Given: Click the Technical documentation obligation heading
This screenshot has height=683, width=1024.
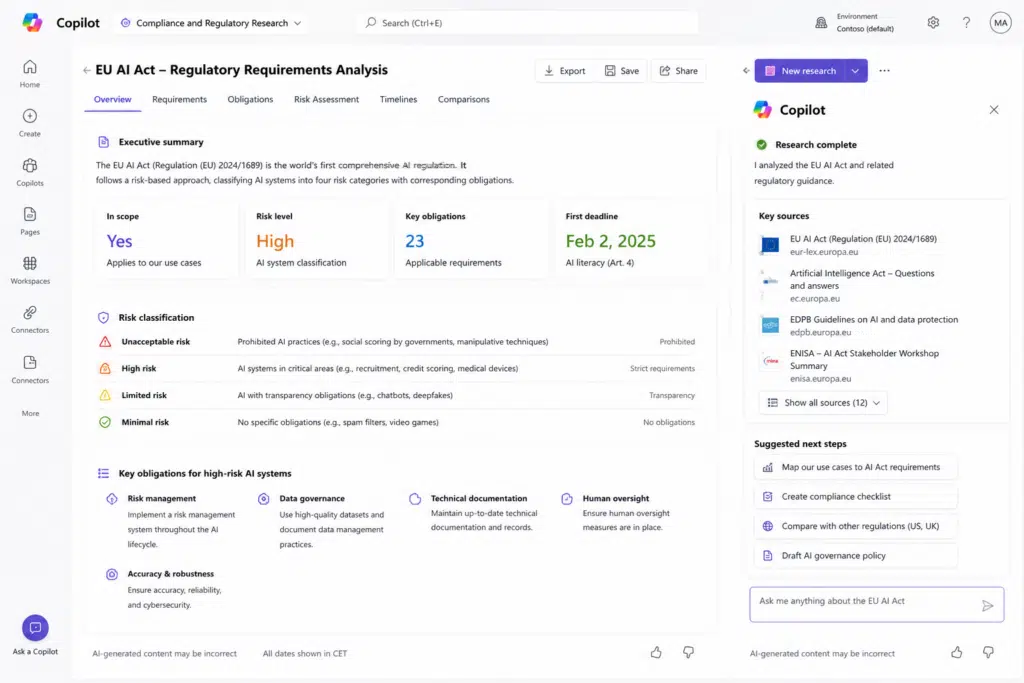Looking at the screenshot, I should (479, 498).
